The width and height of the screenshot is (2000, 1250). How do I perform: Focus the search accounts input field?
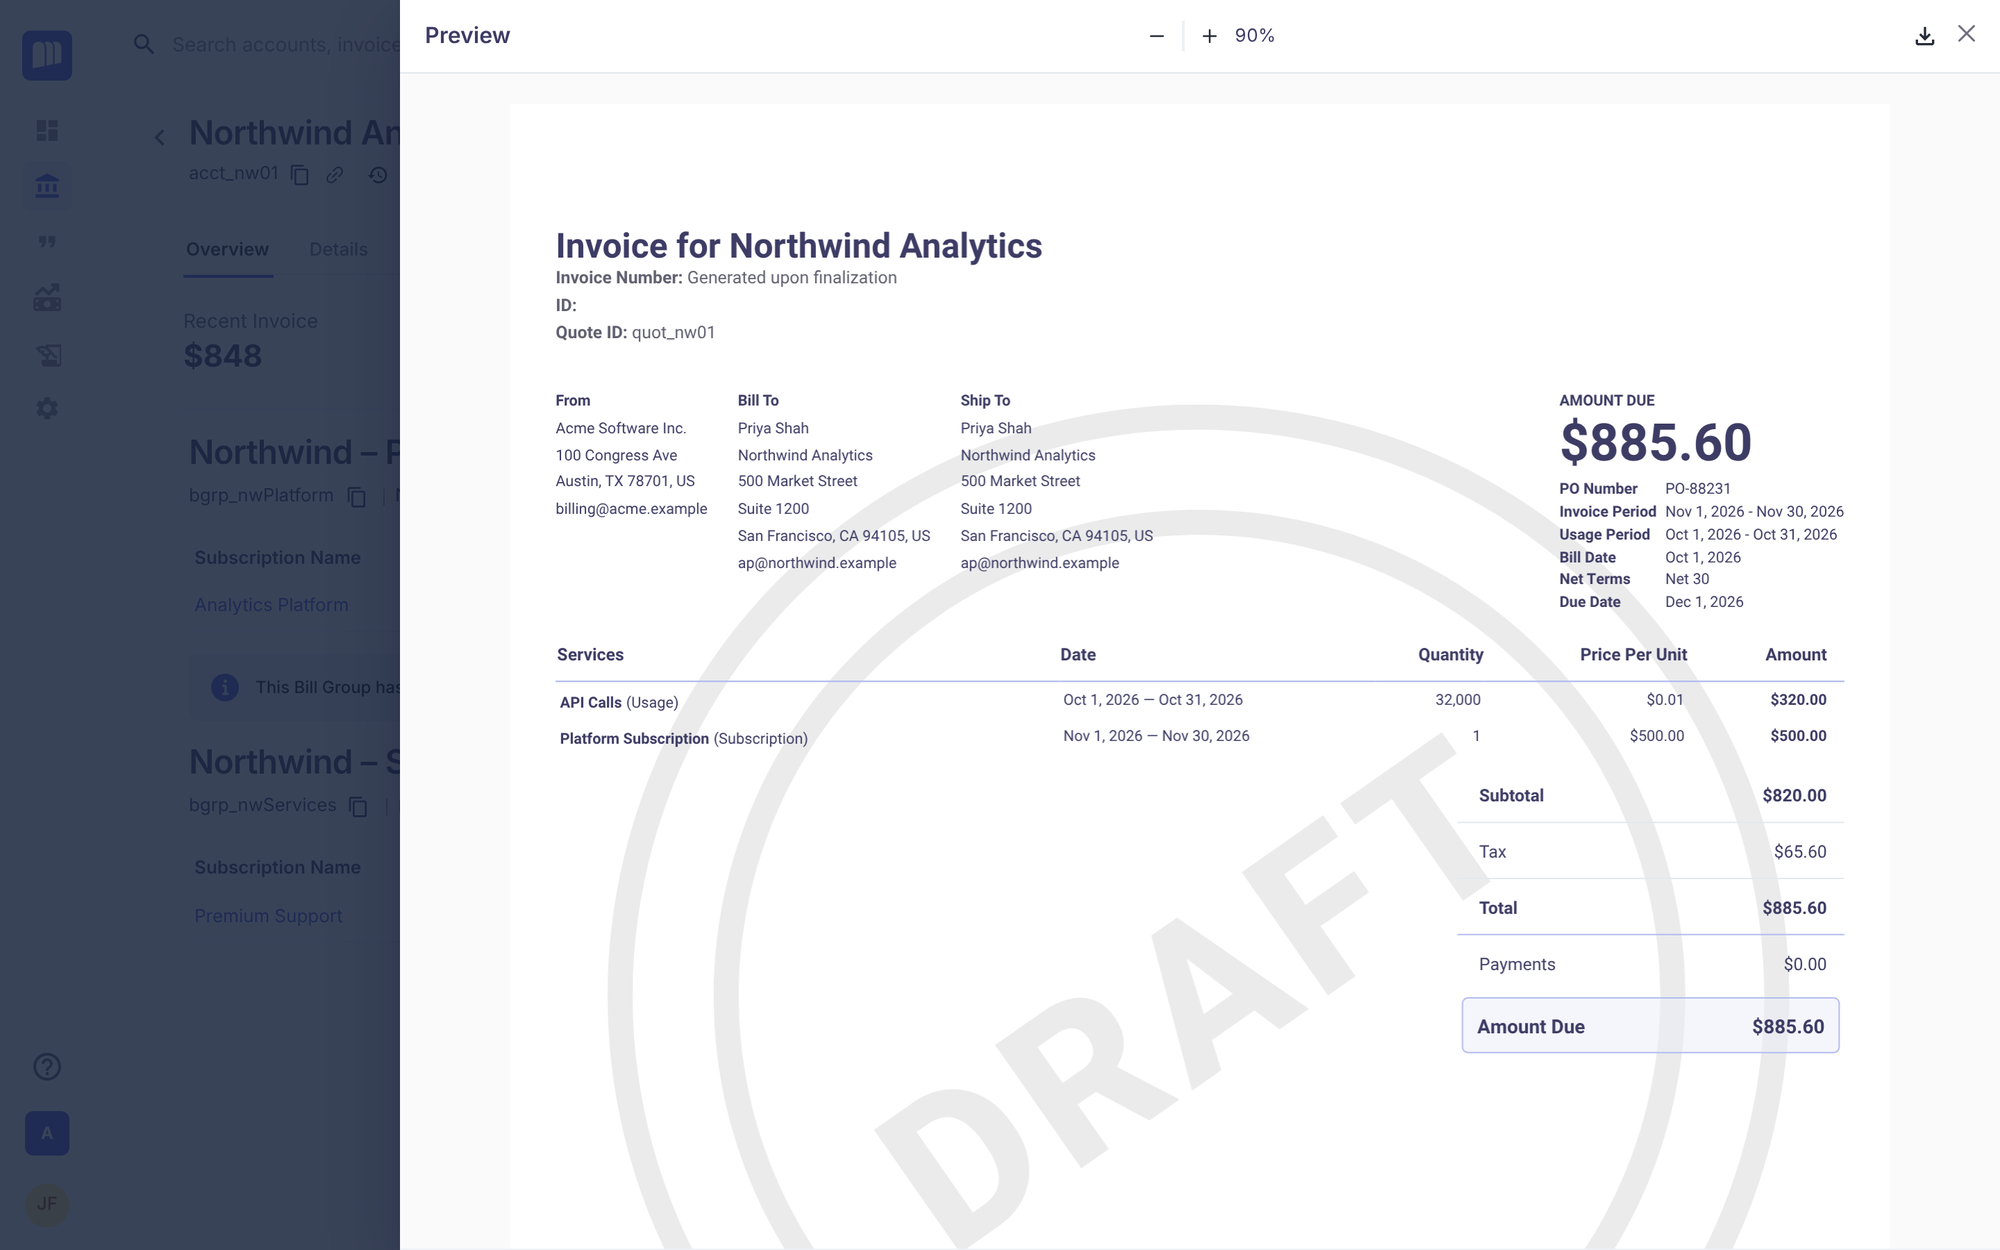click(x=285, y=44)
